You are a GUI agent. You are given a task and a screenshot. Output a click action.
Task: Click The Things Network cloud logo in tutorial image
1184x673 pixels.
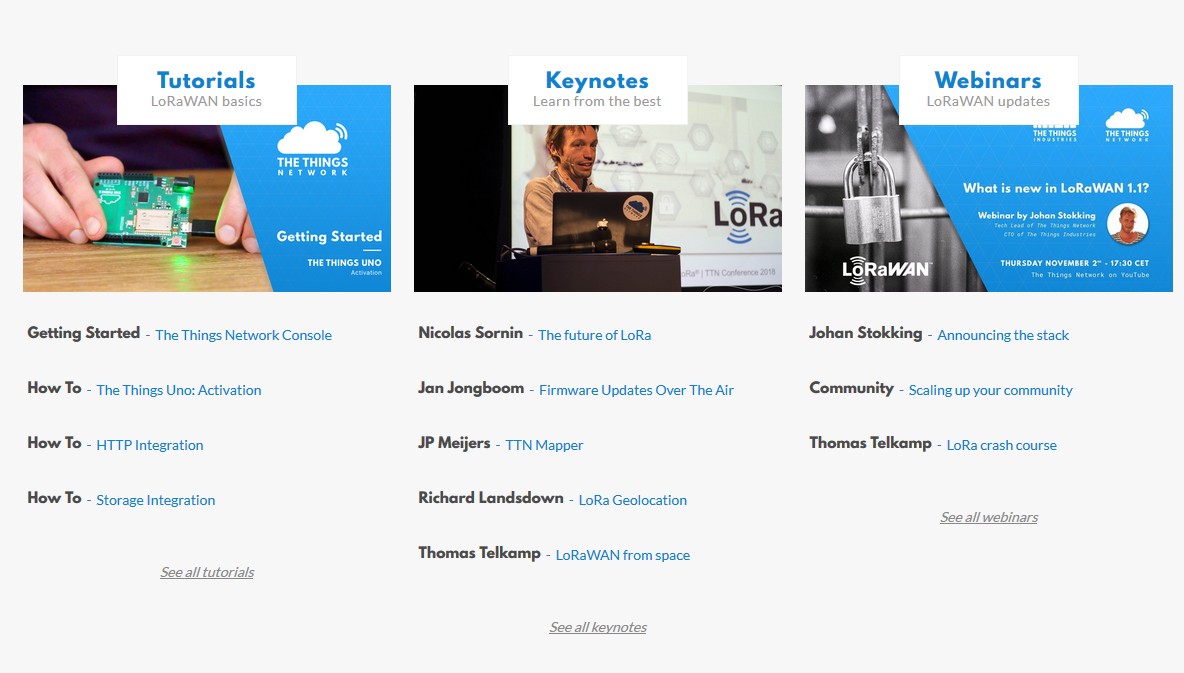(x=313, y=149)
